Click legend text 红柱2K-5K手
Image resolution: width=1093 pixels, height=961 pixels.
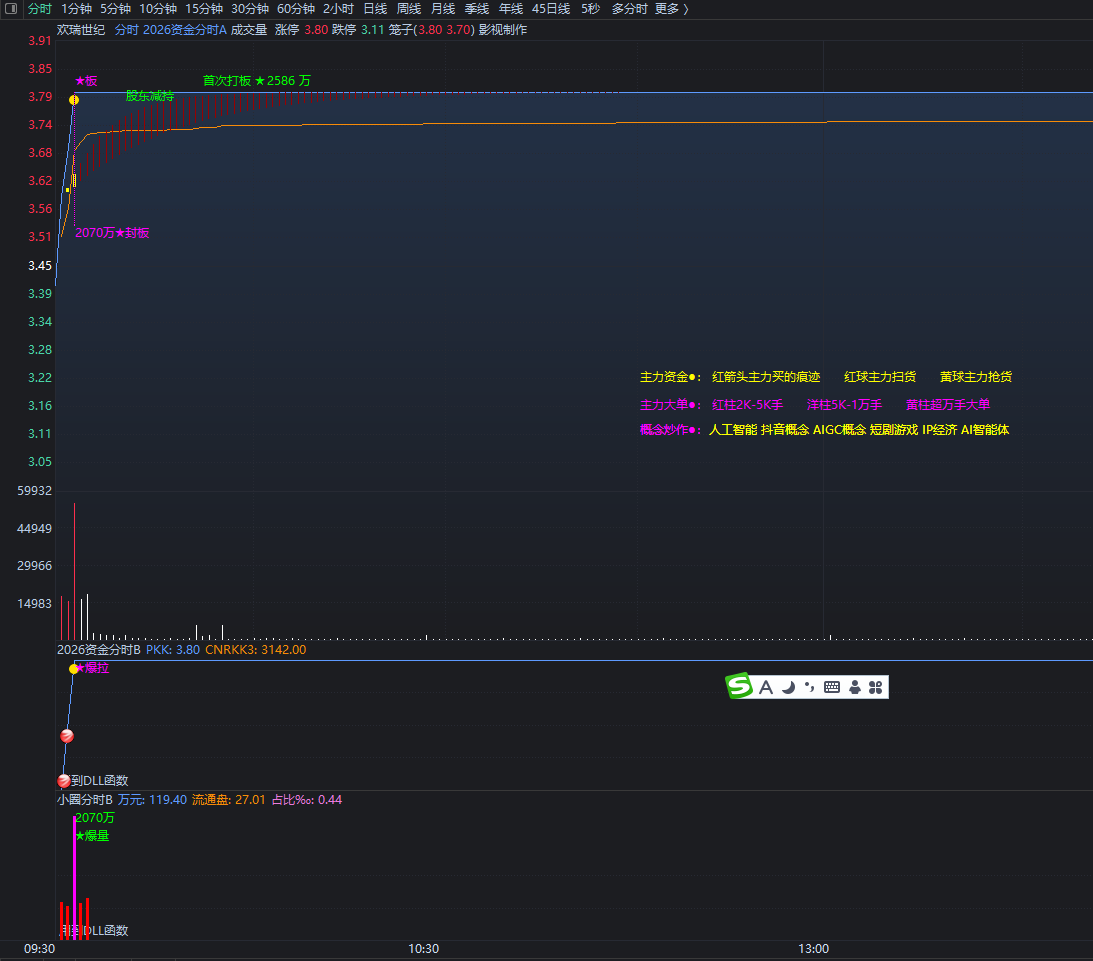[747, 405]
